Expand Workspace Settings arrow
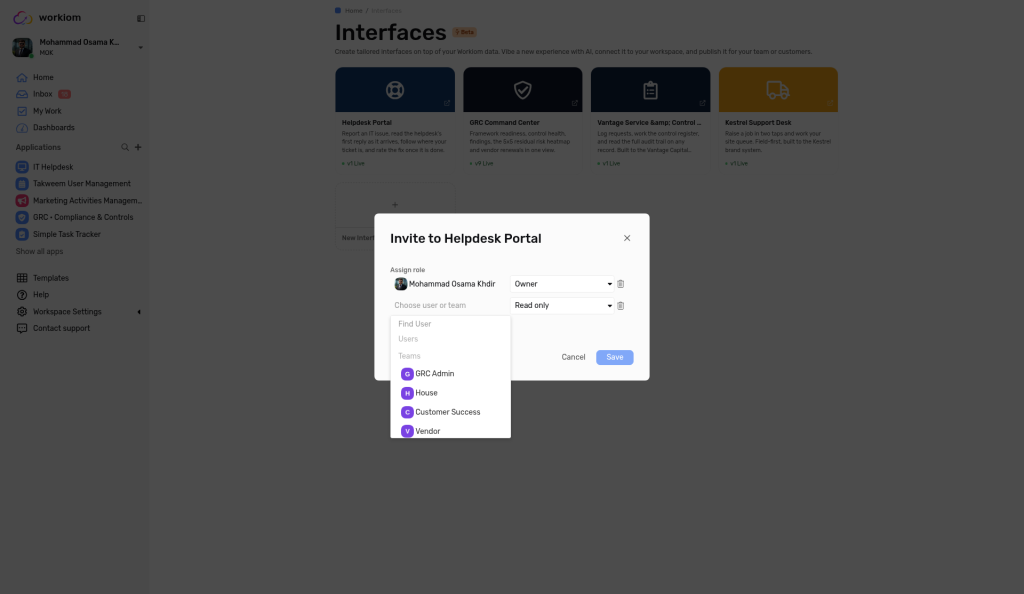Image resolution: width=1024 pixels, height=594 pixels. pyautogui.click(x=139, y=312)
